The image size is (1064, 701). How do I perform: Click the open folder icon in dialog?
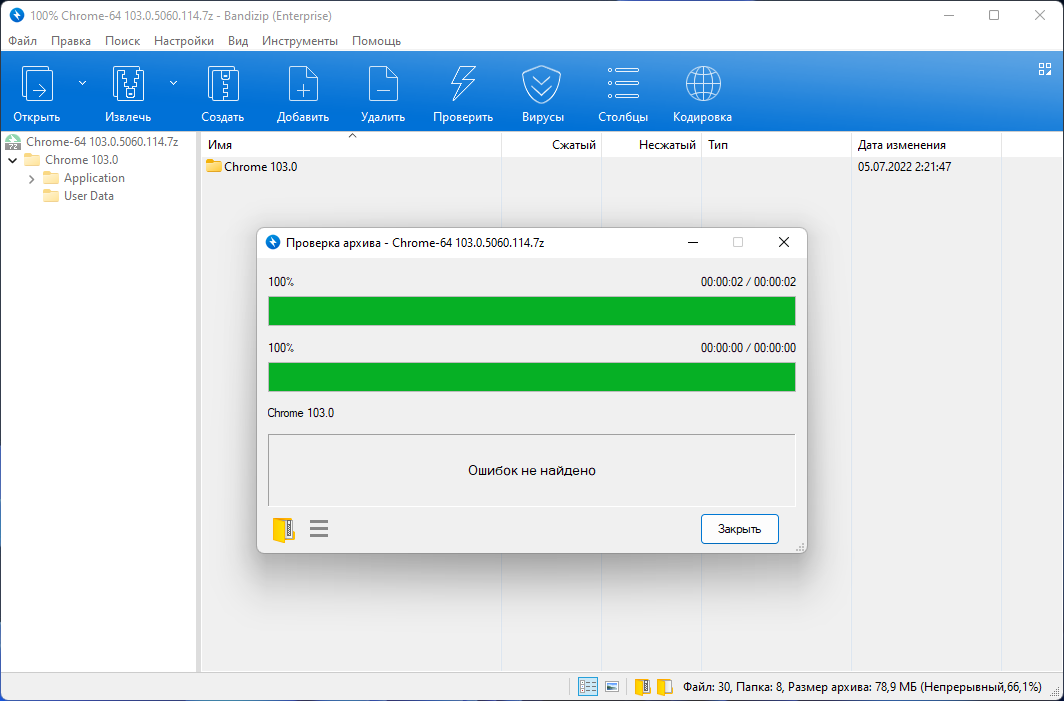(284, 529)
